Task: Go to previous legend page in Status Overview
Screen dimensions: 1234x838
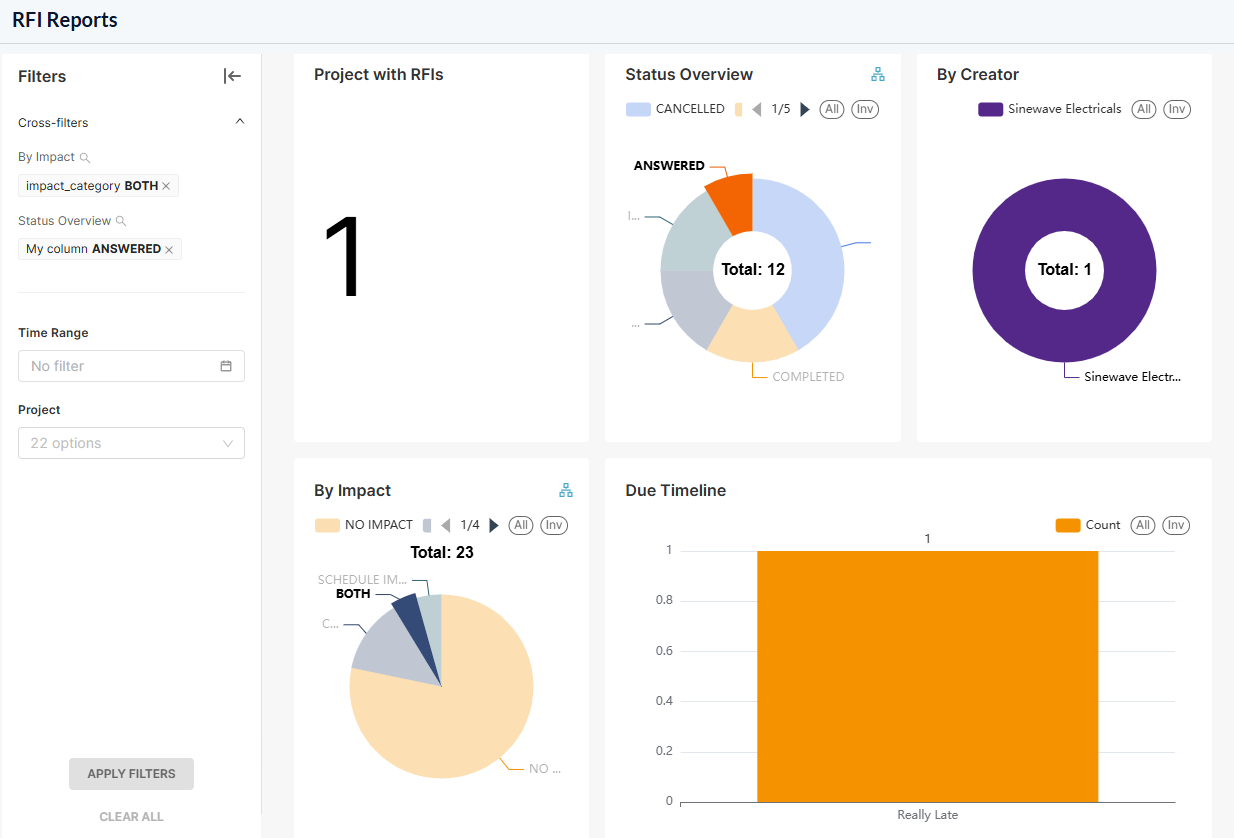Action: [x=757, y=109]
